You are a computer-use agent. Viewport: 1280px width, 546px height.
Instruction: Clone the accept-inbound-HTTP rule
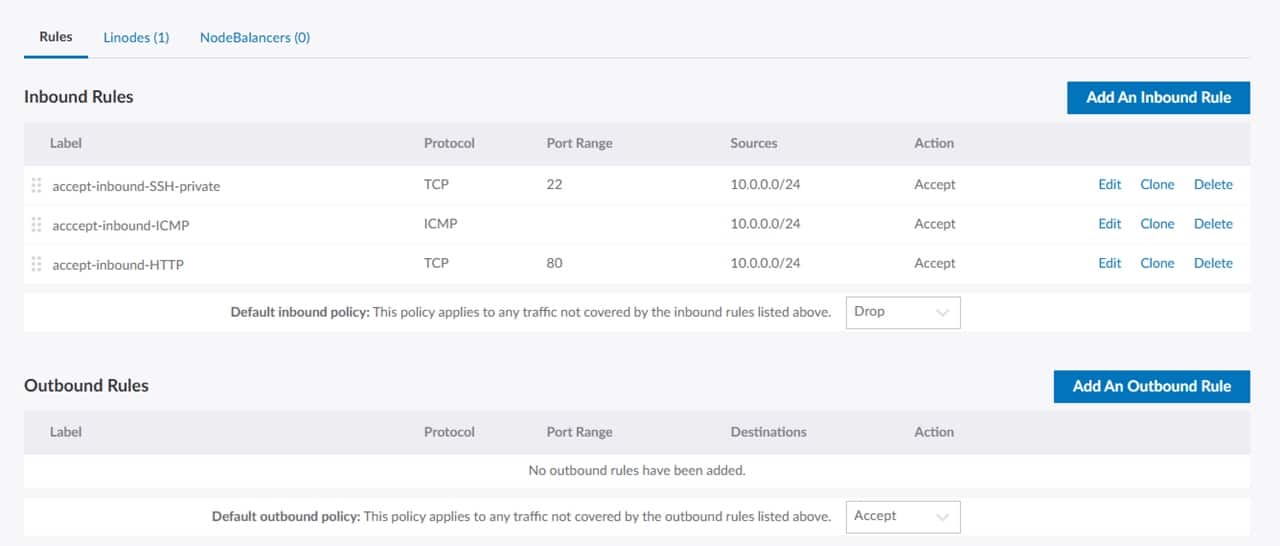point(1157,263)
